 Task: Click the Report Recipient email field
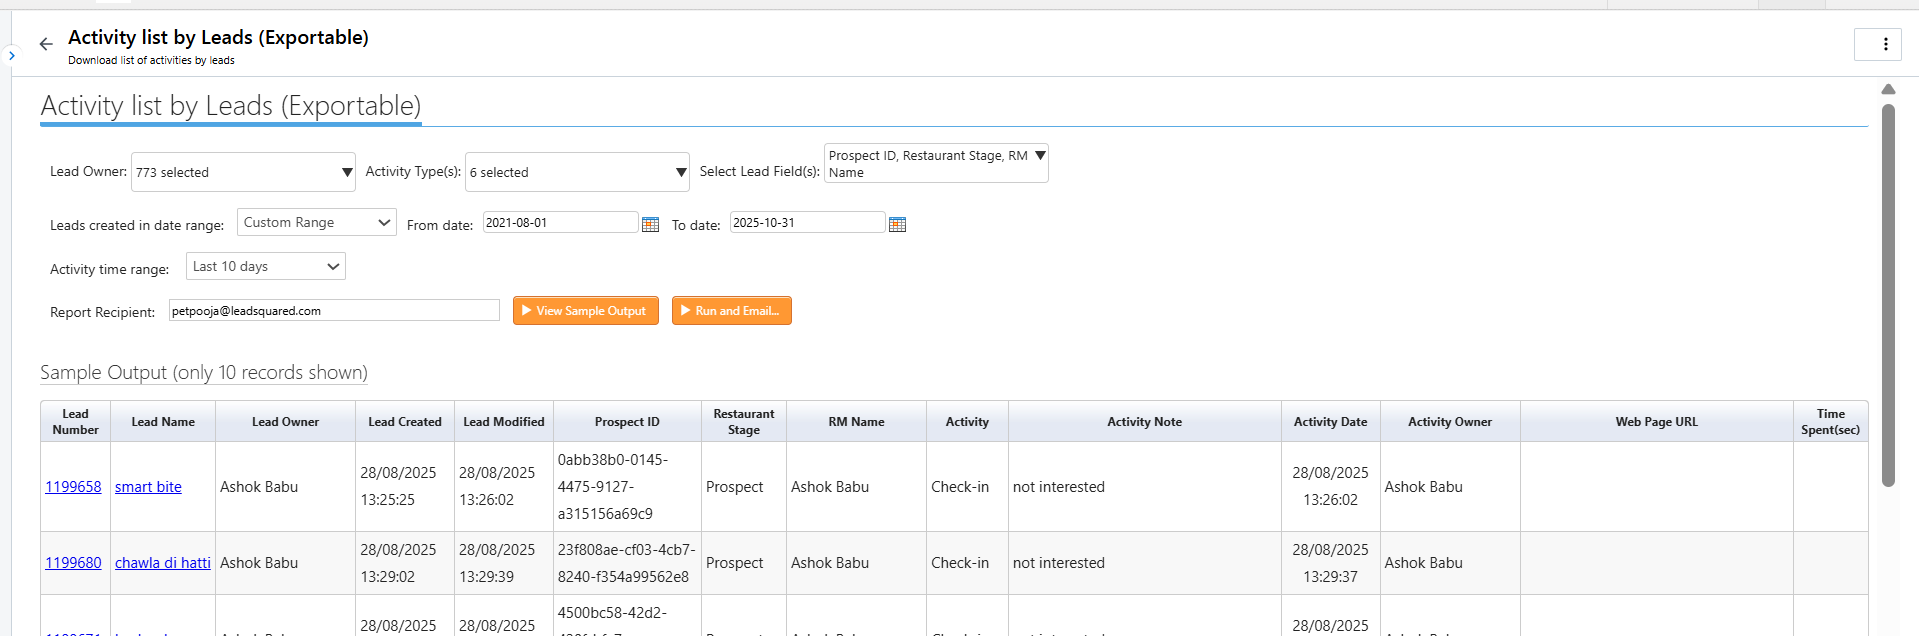pos(333,311)
